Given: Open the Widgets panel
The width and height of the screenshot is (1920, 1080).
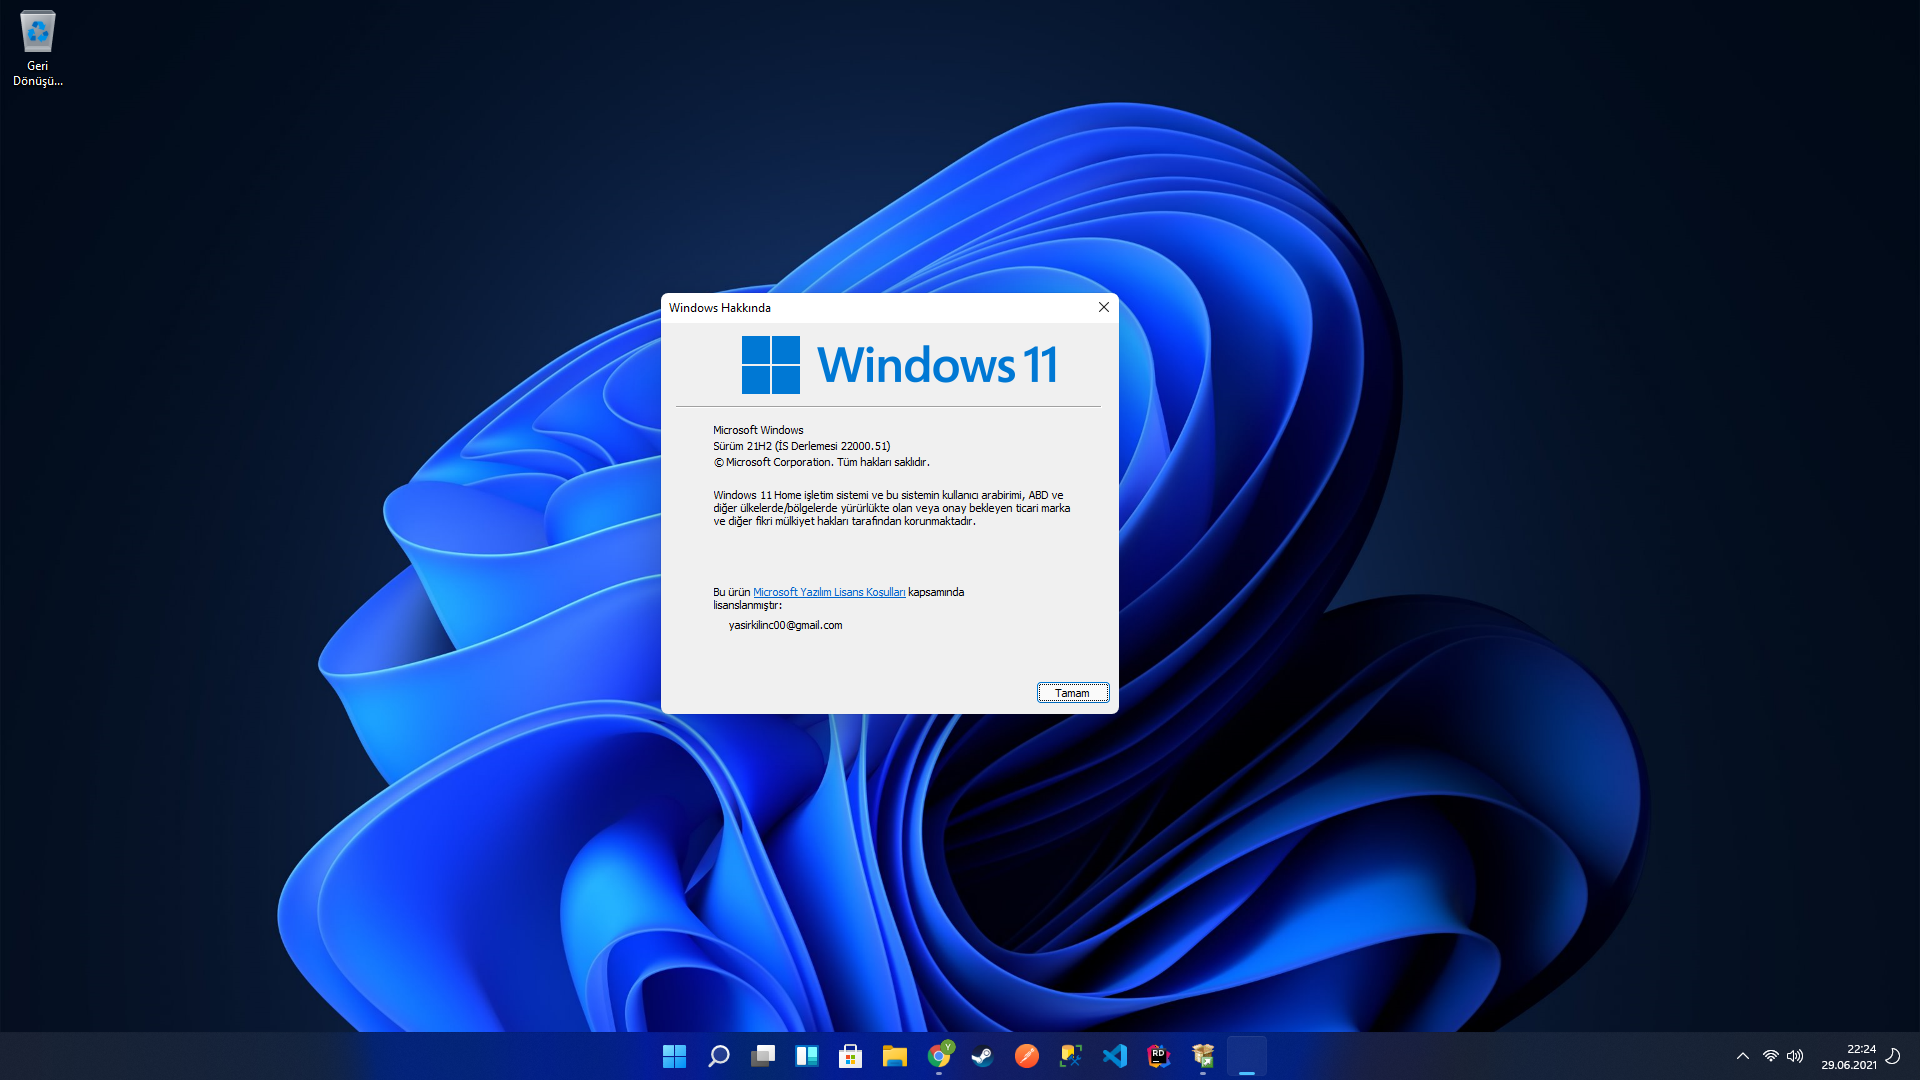Looking at the screenshot, I should coord(807,1056).
